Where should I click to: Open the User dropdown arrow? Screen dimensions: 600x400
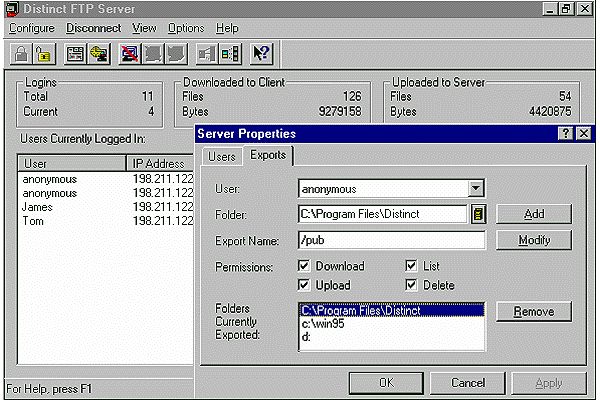click(476, 188)
